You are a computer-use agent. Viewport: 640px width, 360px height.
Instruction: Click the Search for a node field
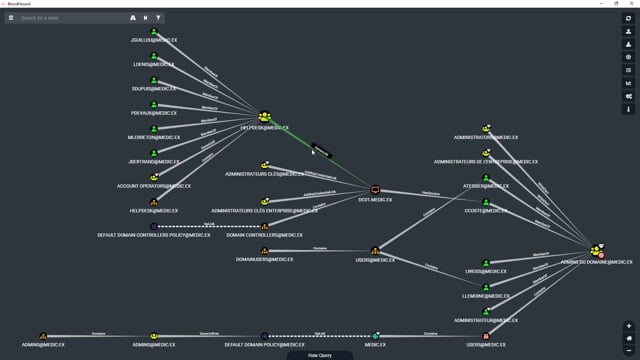(73, 18)
